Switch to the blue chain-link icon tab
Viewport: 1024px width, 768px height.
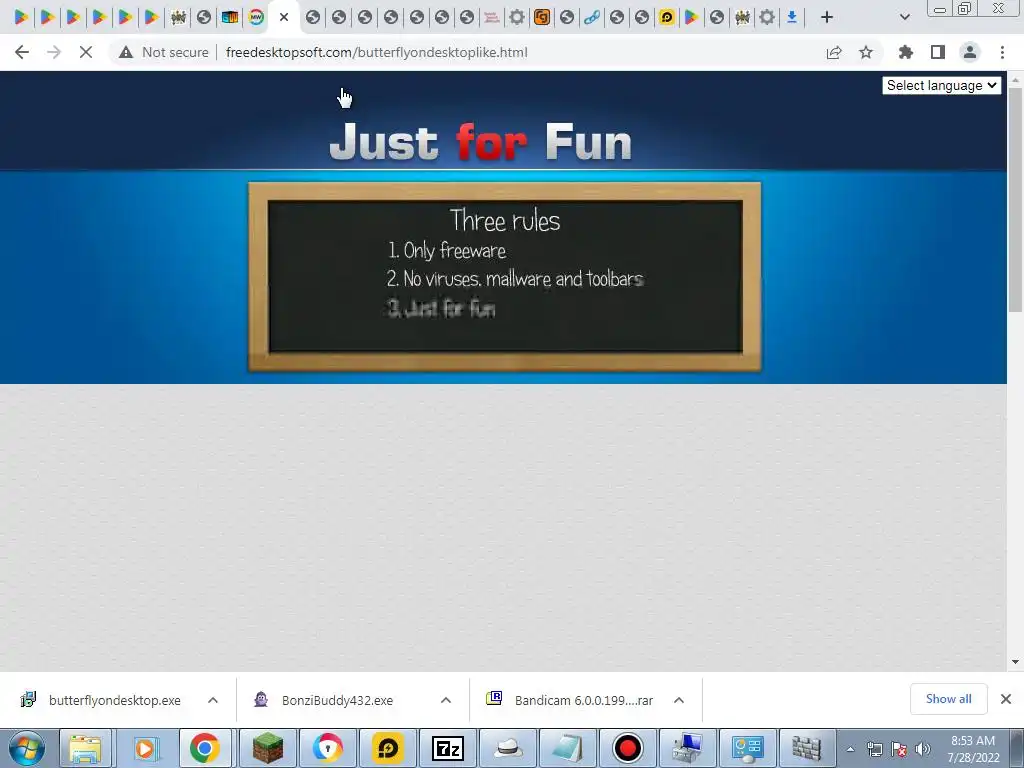coord(592,18)
